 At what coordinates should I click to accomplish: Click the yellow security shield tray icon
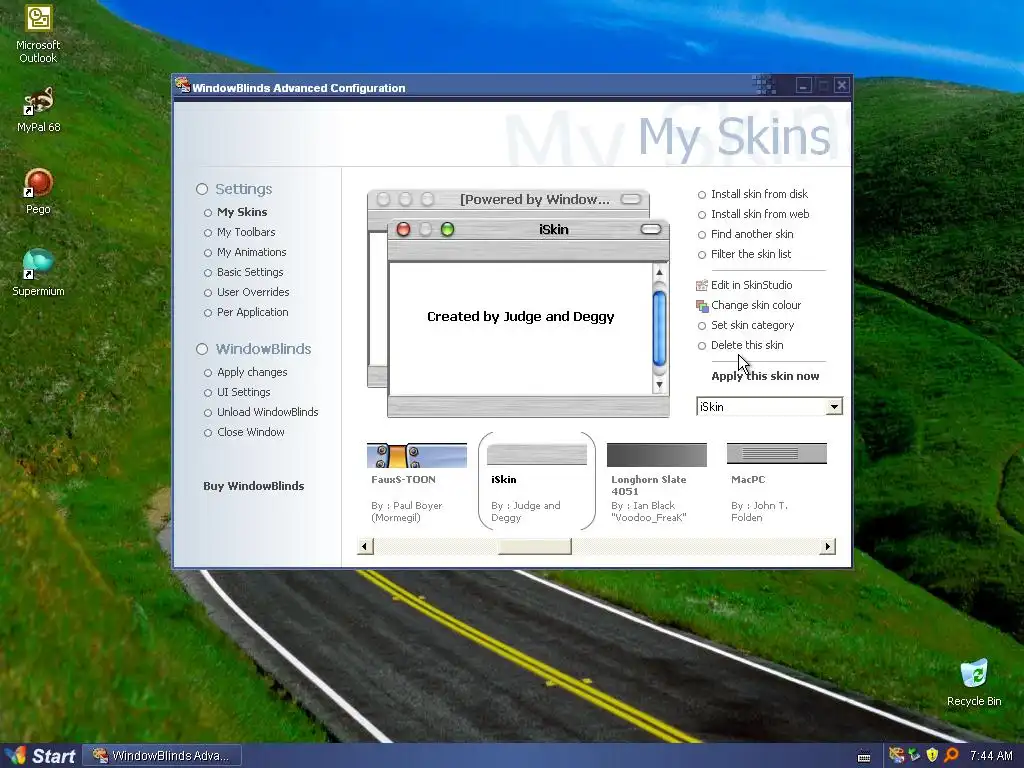coord(933,756)
